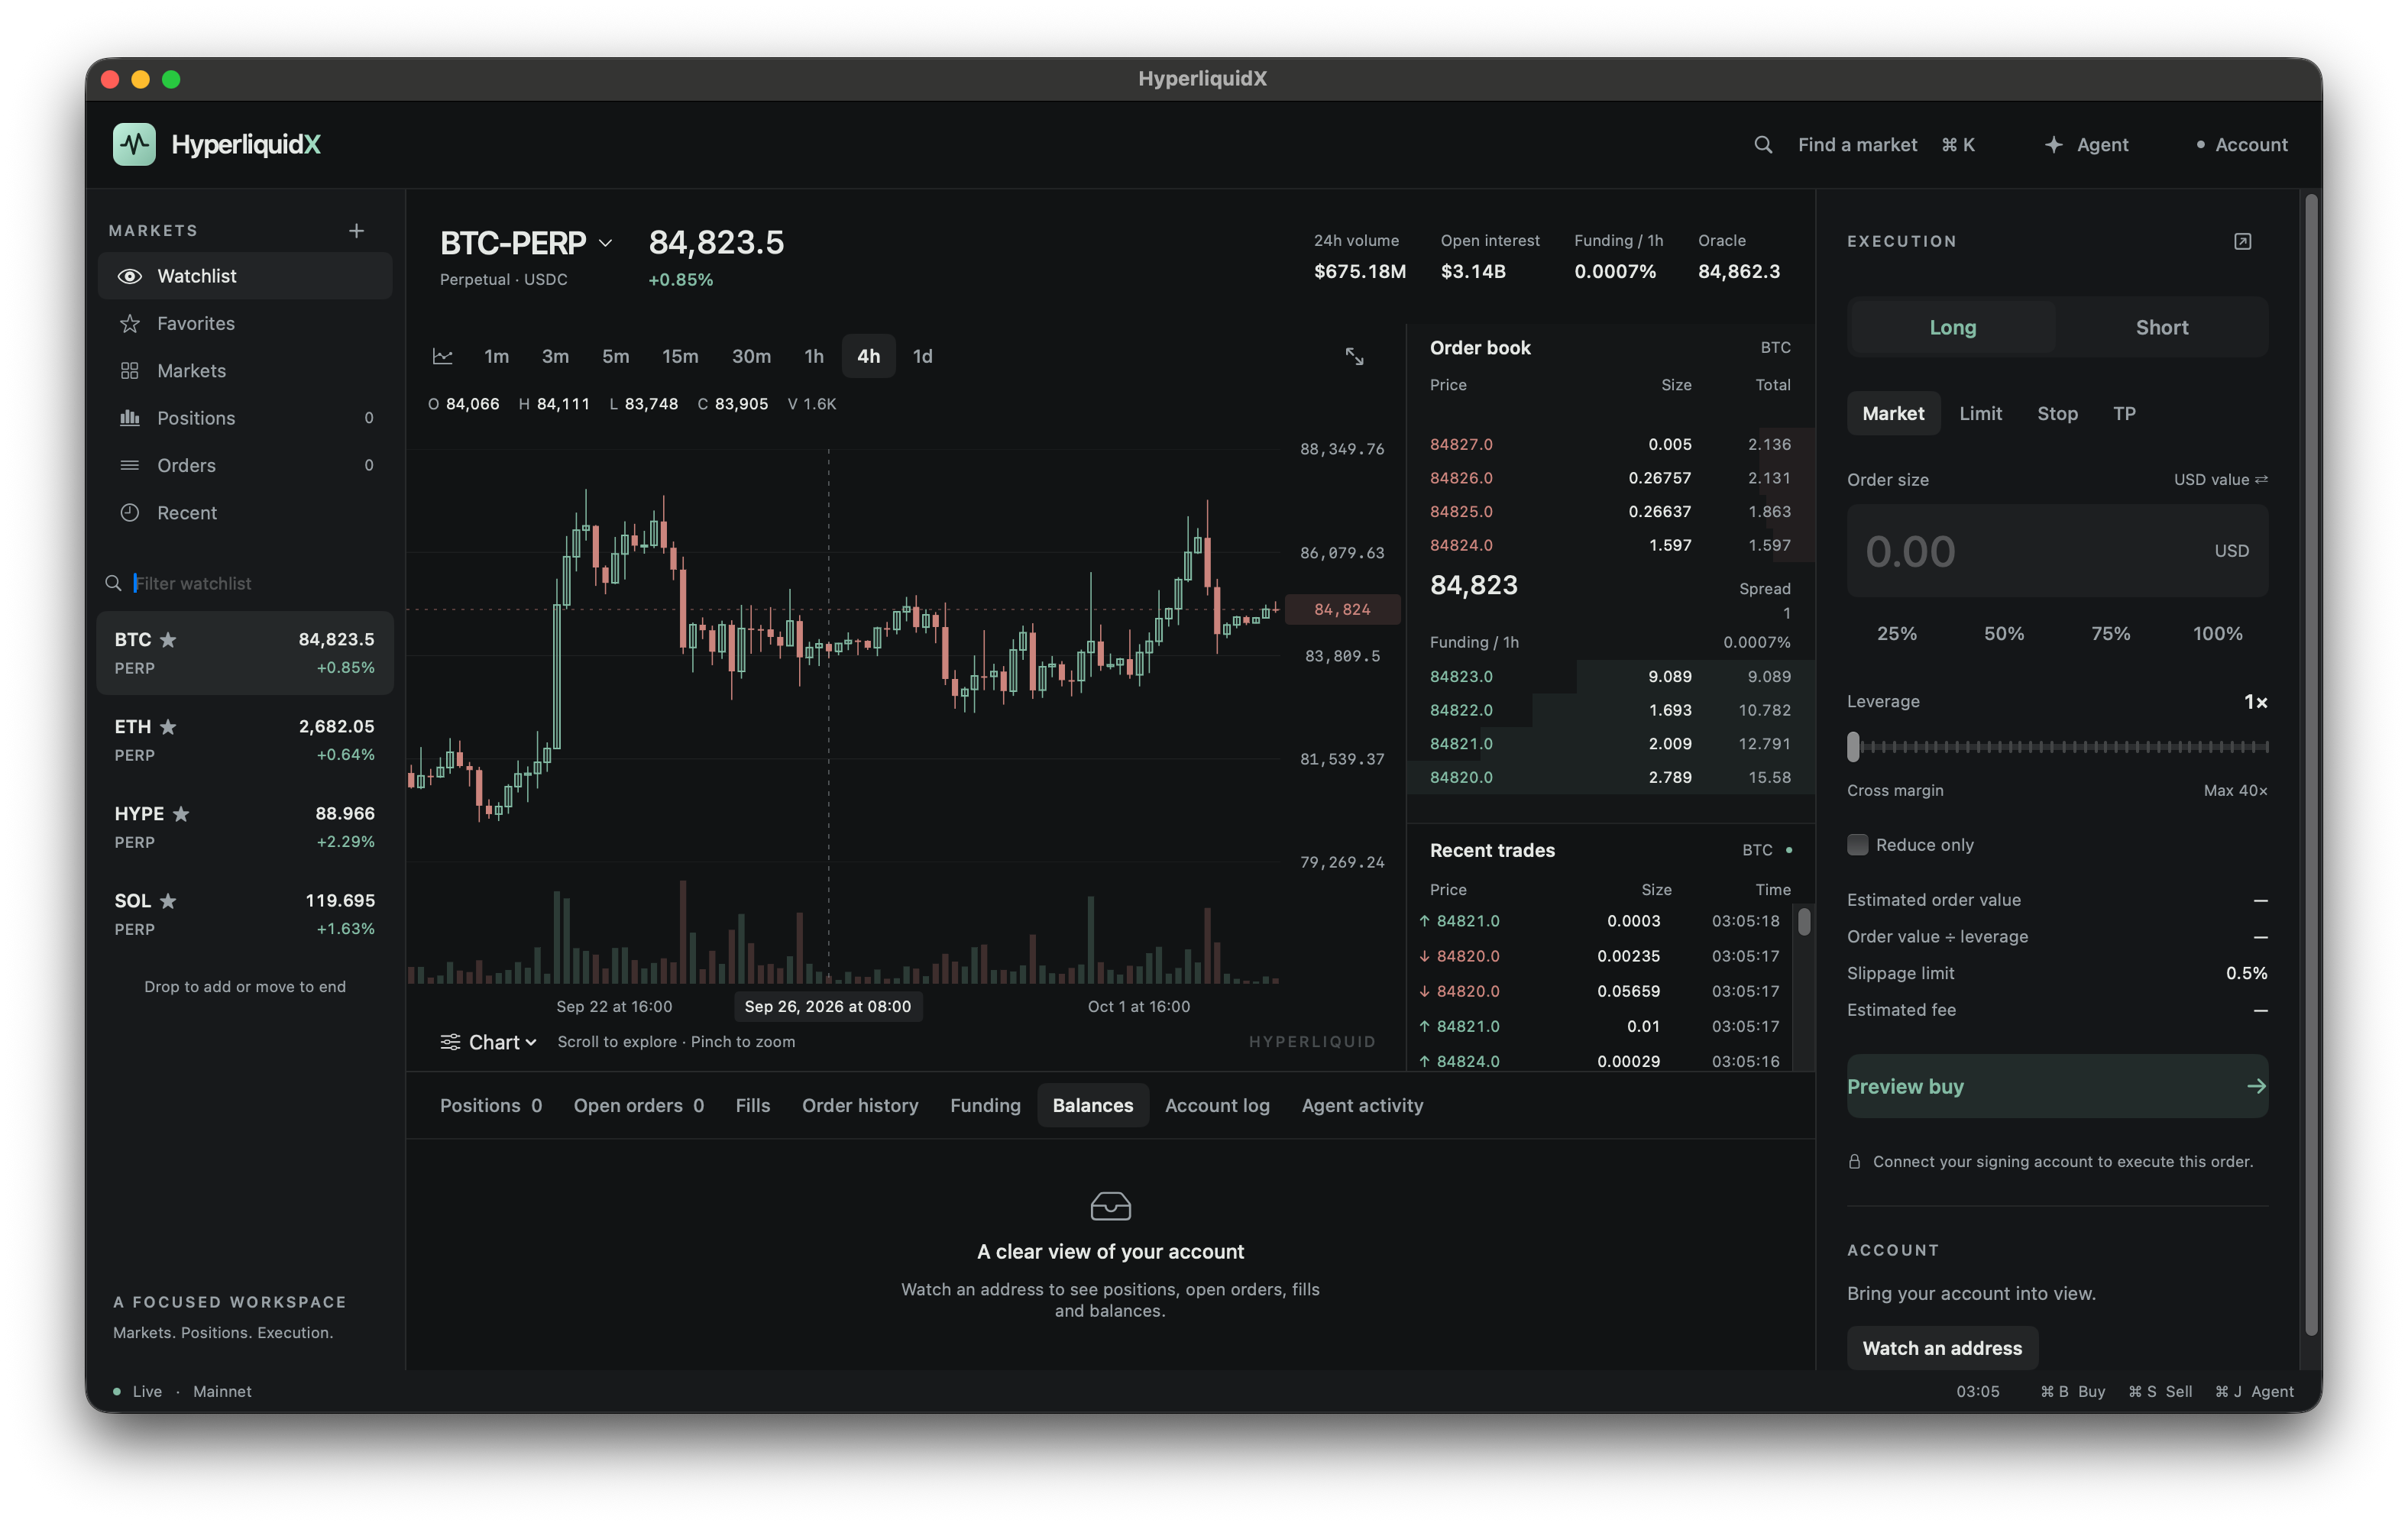Screen dimensions: 2408x1526
Task: Open Recent via the clock icon
Action: 130,512
